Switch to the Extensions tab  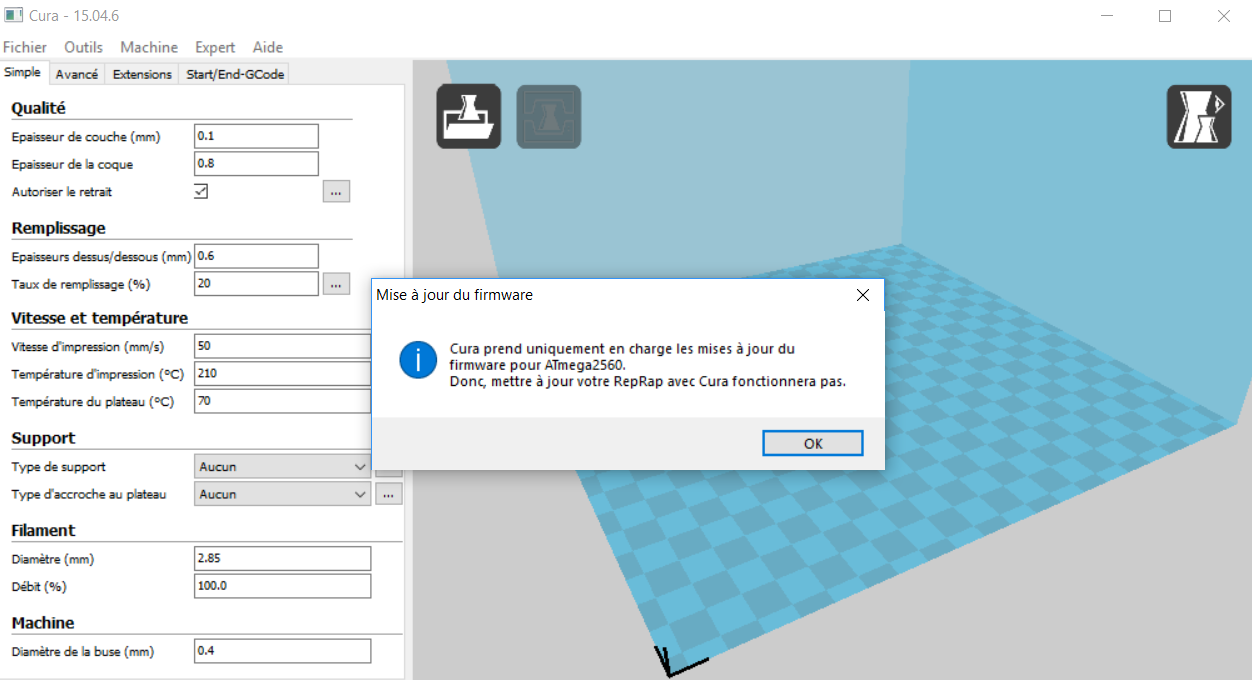[142, 74]
